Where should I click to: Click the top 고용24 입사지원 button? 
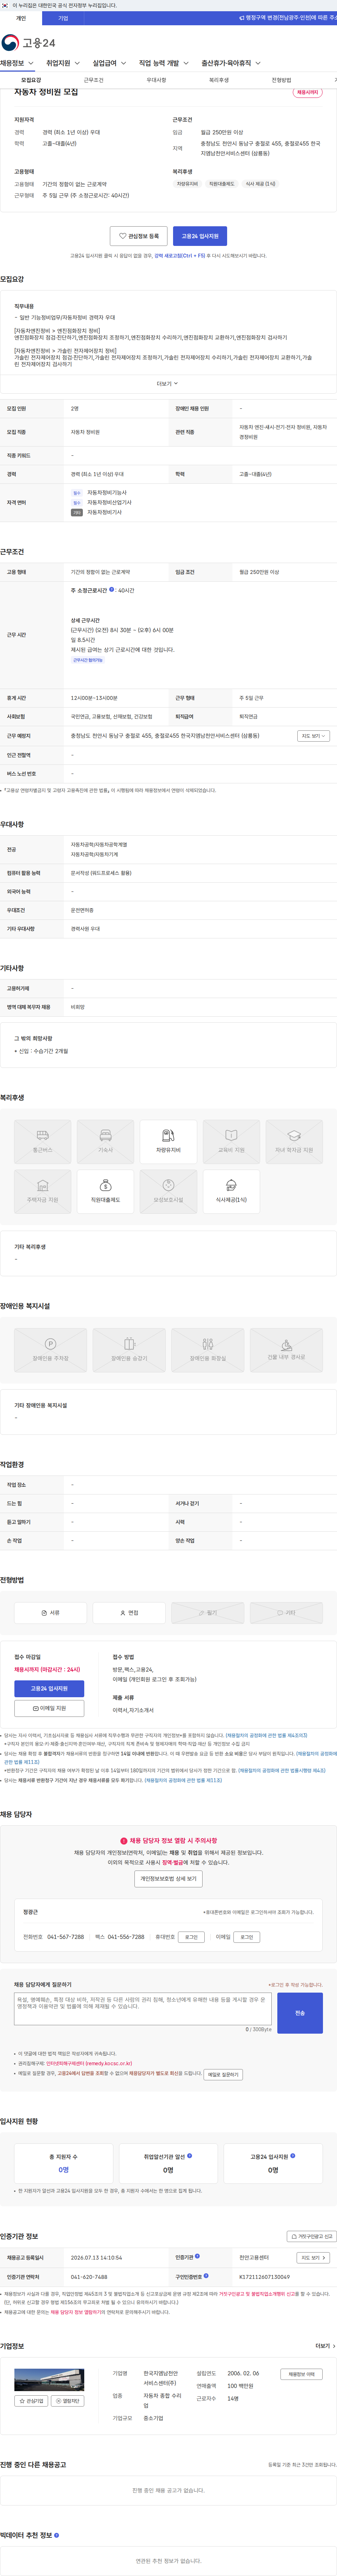[200, 236]
